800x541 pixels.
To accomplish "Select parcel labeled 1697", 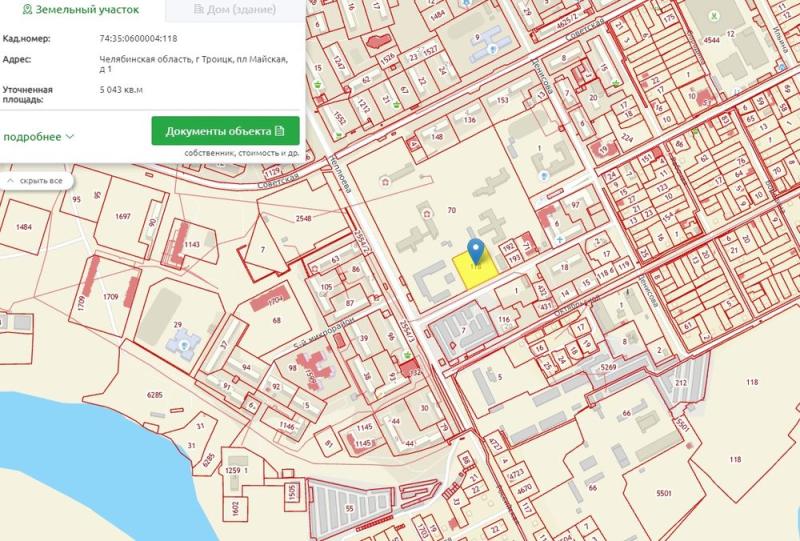I will point(123,216).
